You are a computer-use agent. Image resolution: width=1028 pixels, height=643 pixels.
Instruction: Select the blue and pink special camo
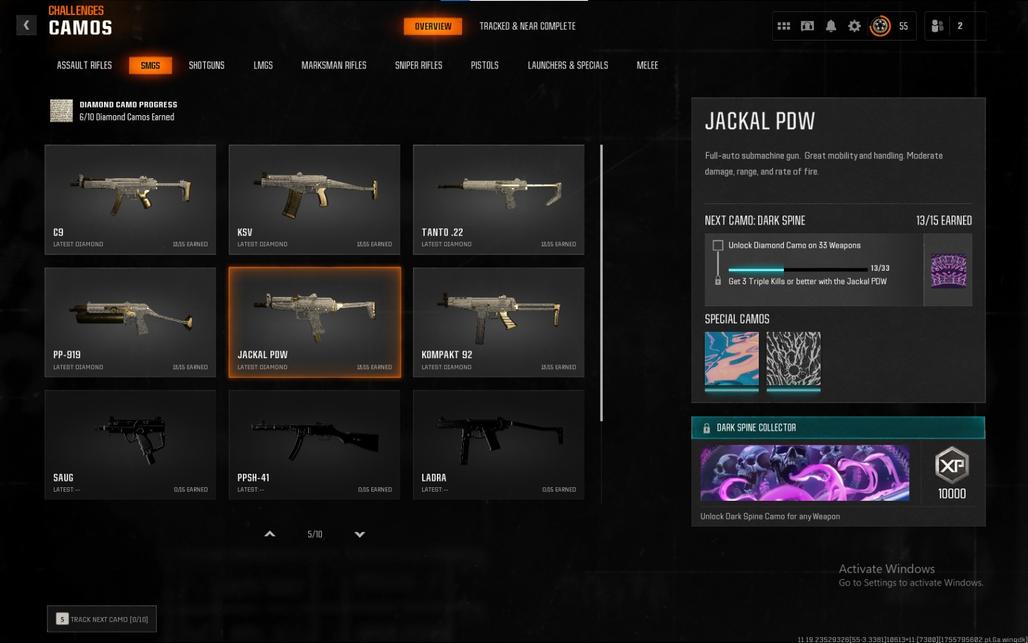pyautogui.click(x=732, y=360)
